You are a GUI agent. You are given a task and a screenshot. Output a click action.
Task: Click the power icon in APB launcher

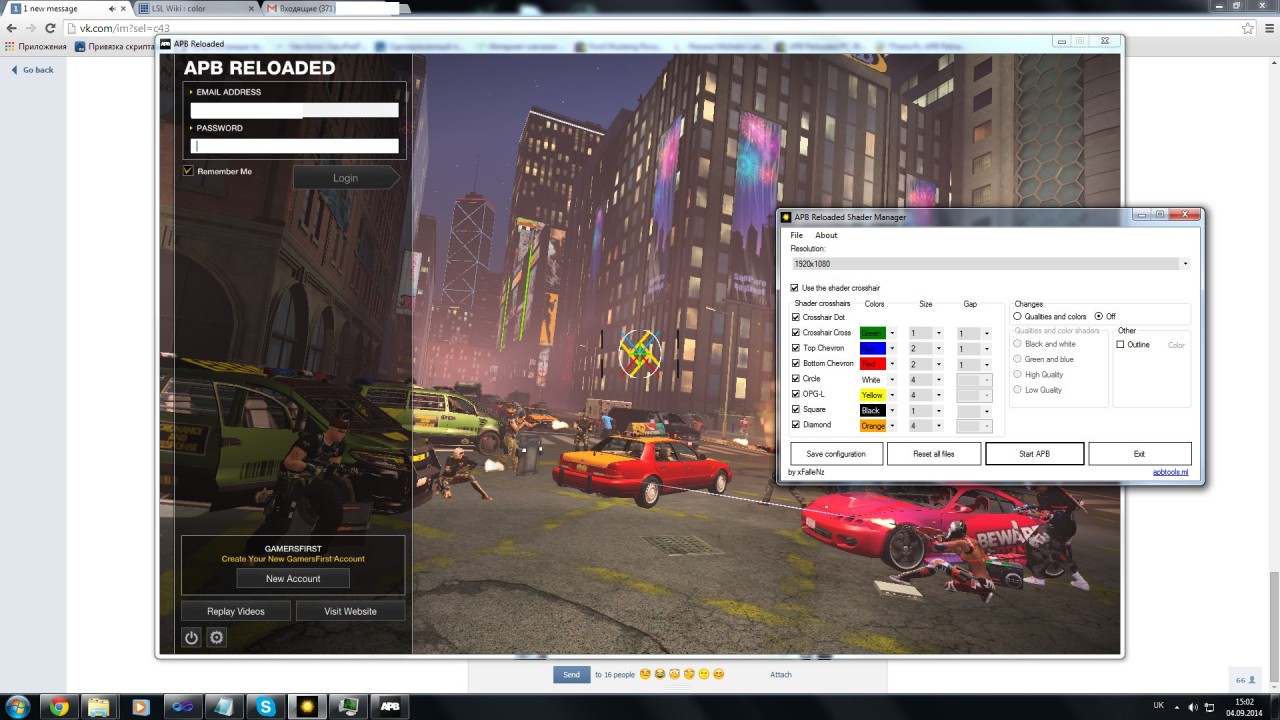pos(191,637)
